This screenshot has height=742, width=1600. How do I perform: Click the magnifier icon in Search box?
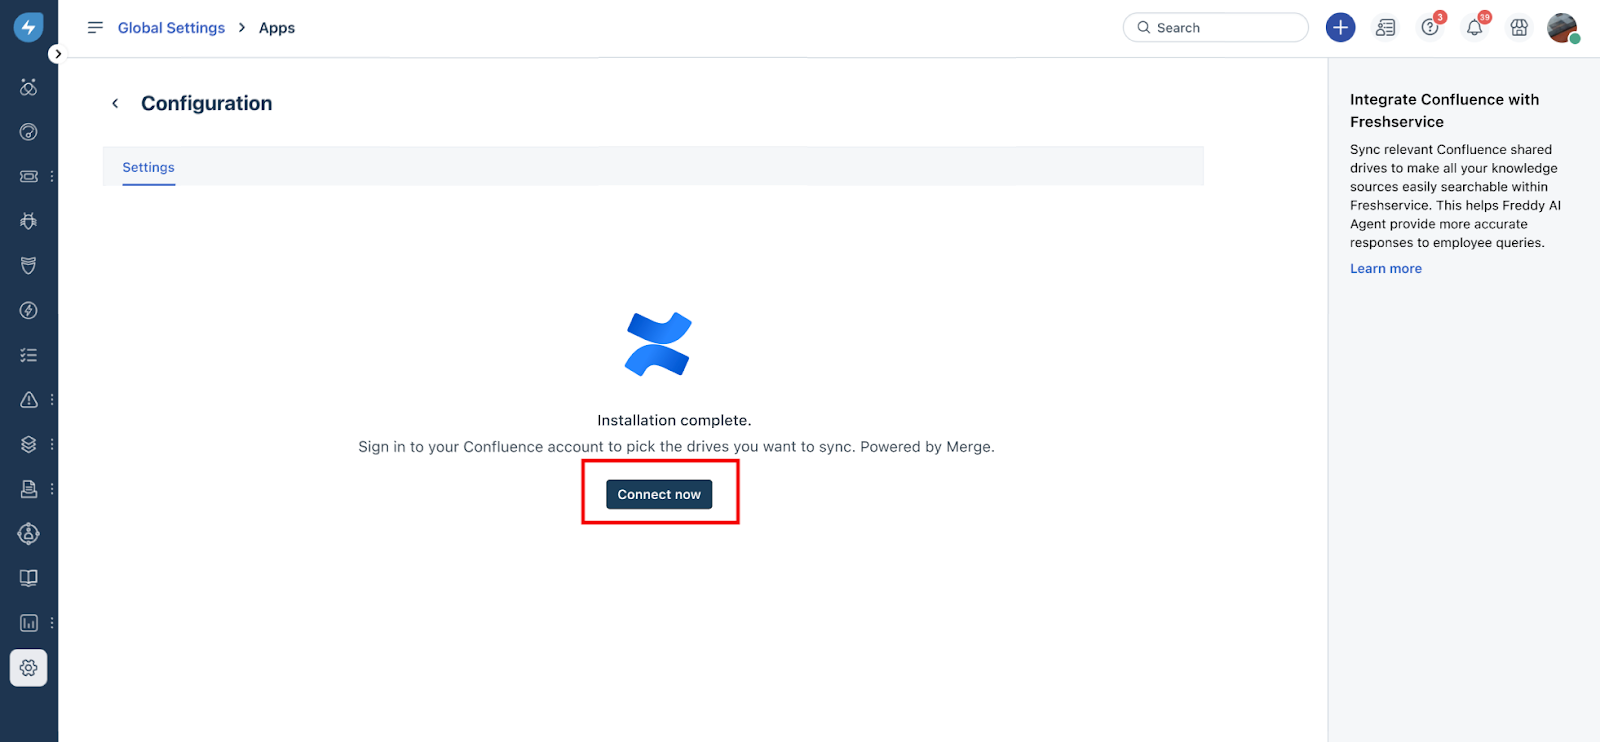(x=1143, y=28)
